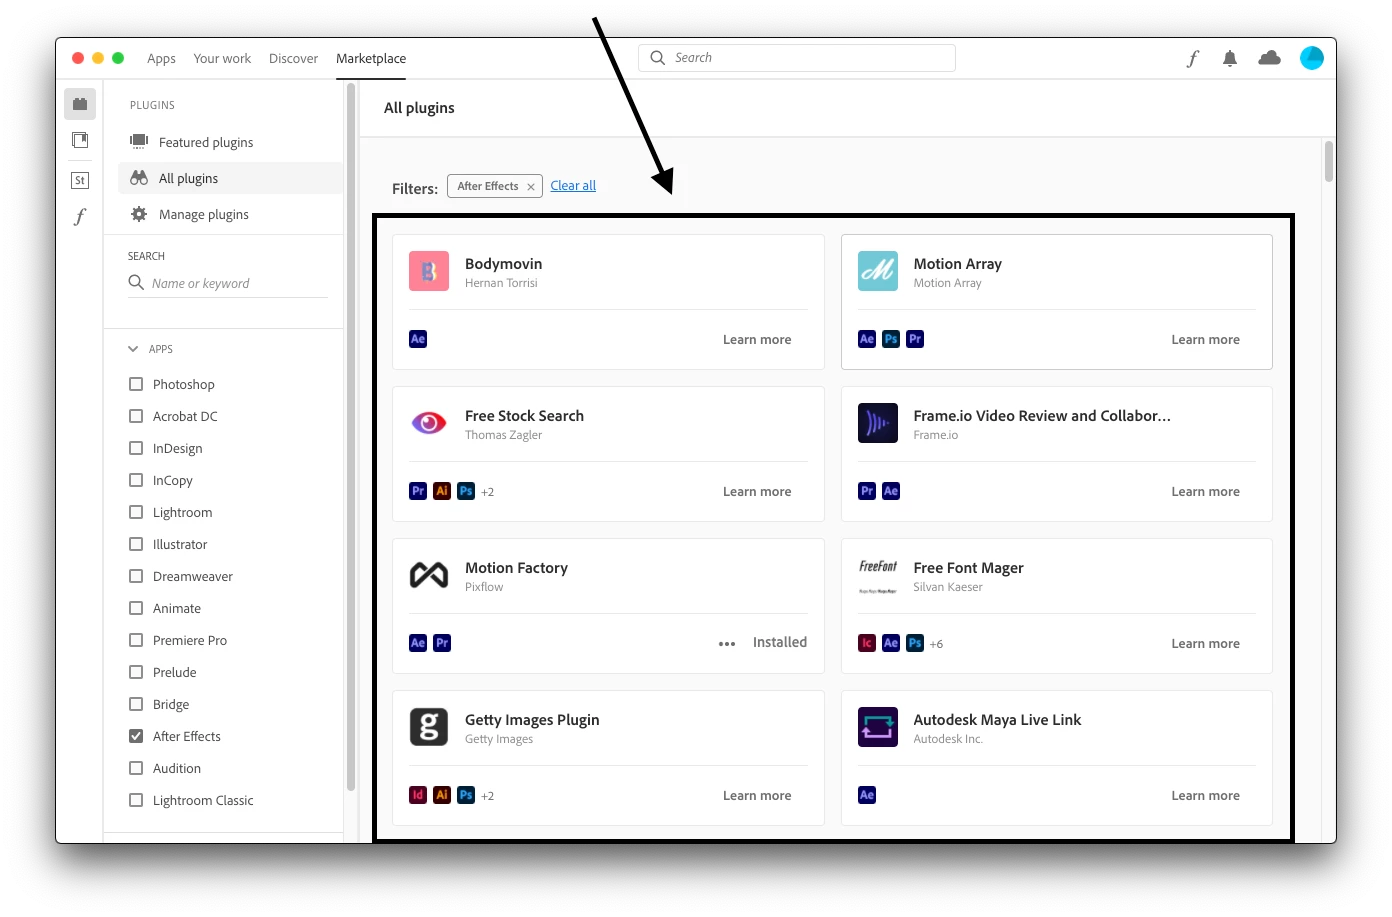The height and width of the screenshot is (917, 1392).
Task: Click the Motion Array plugin icon
Action: pyautogui.click(x=878, y=271)
